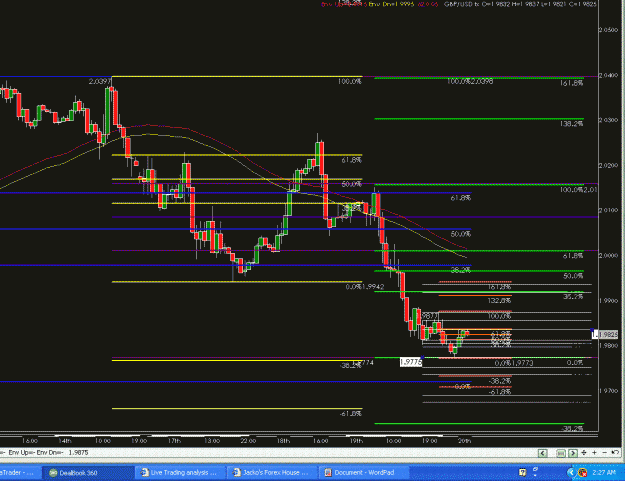The image size is (625, 481).
Task: Click the 0.0% 1.9942 Fibonacci label
Action: tap(365, 287)
